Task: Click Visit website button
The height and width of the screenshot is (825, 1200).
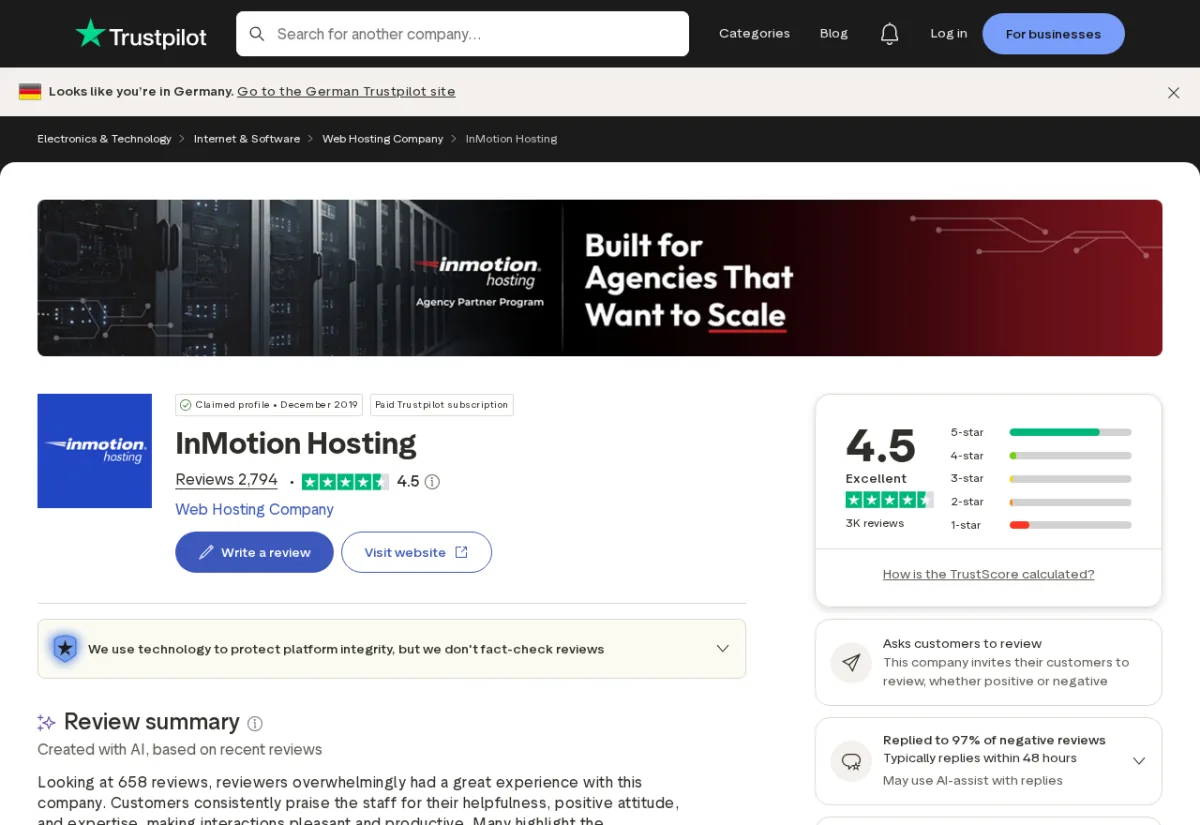Action: [x=416, y=552]
